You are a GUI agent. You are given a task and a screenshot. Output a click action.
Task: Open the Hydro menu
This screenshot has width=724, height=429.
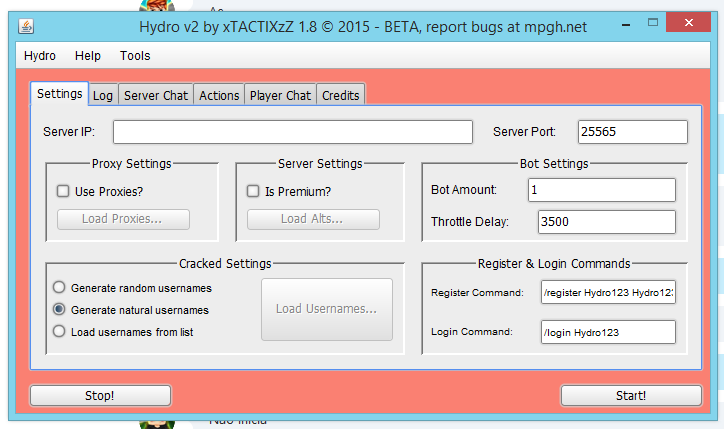(40, 56)
